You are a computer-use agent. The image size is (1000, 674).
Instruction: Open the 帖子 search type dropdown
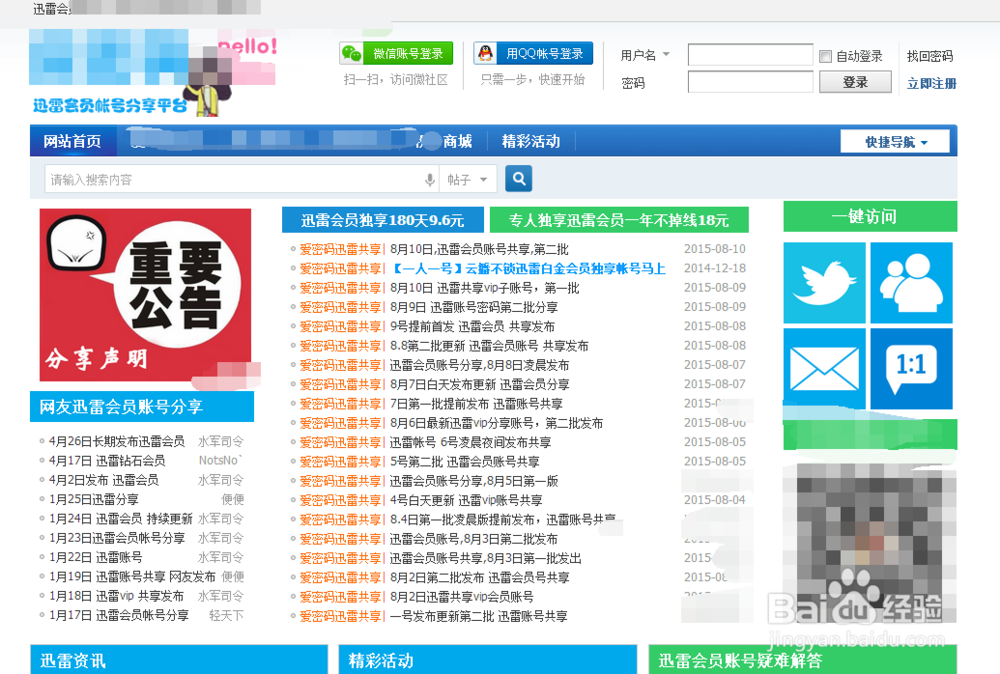[467, 180]
